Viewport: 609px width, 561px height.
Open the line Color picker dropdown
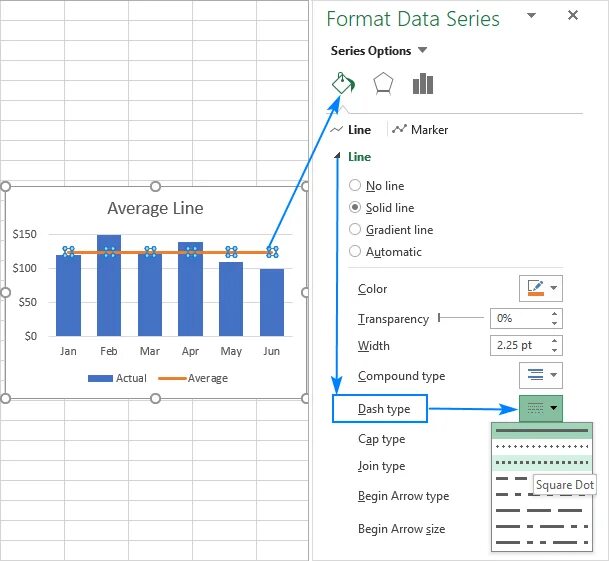tap(541, 288)
